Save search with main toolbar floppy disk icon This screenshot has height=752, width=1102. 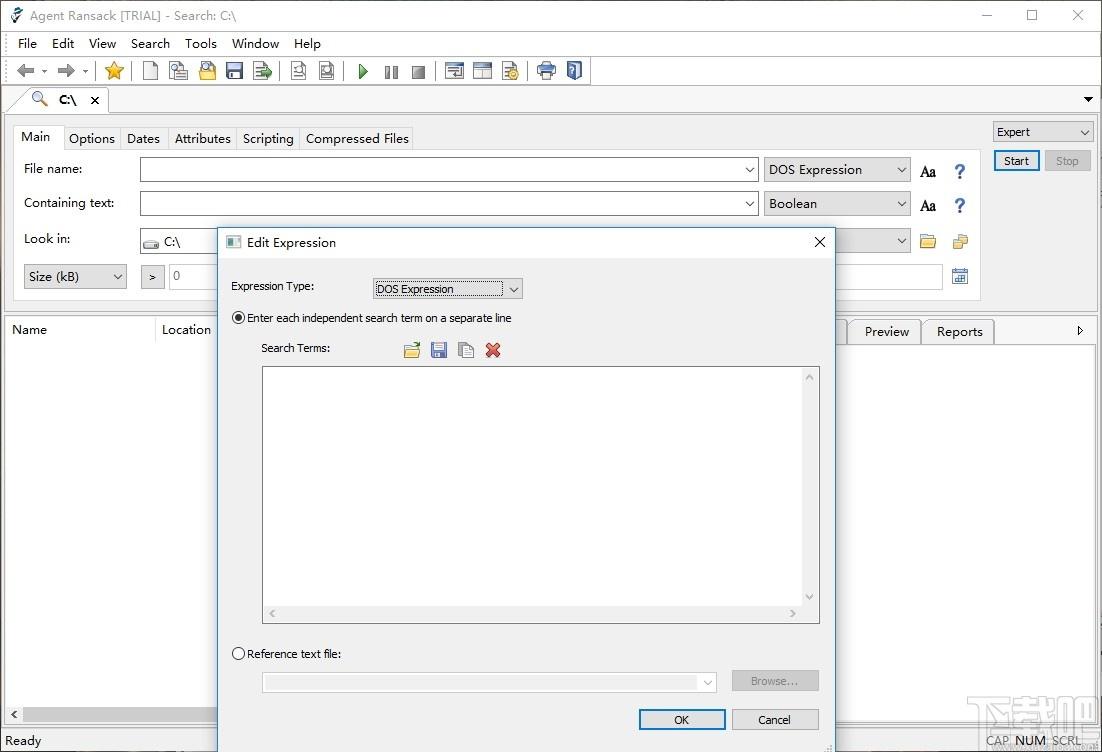point(234,70)
